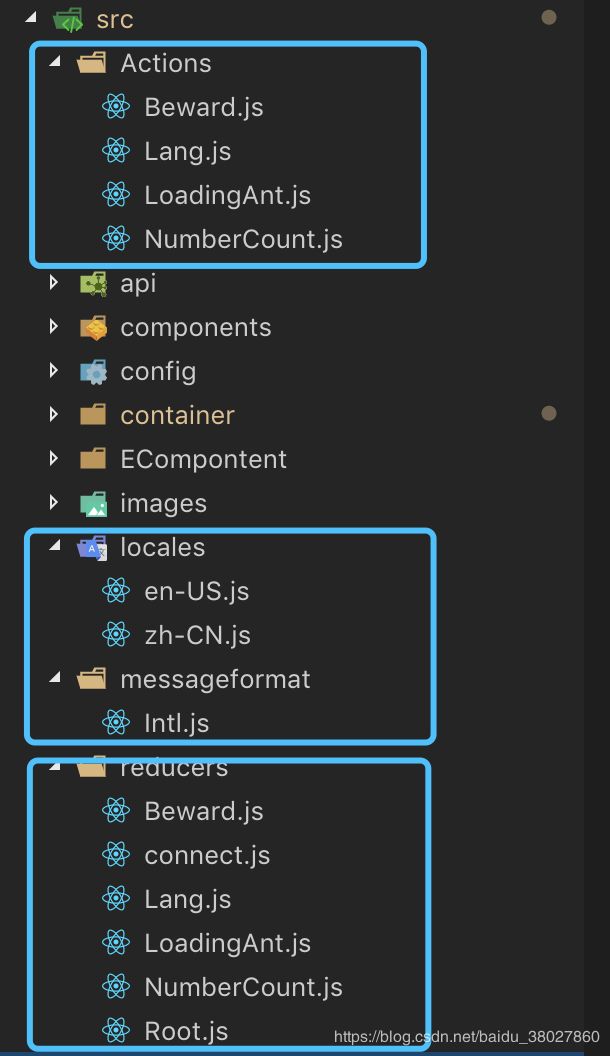Select NumberCount.js under reducers

[x=244, y=987]
